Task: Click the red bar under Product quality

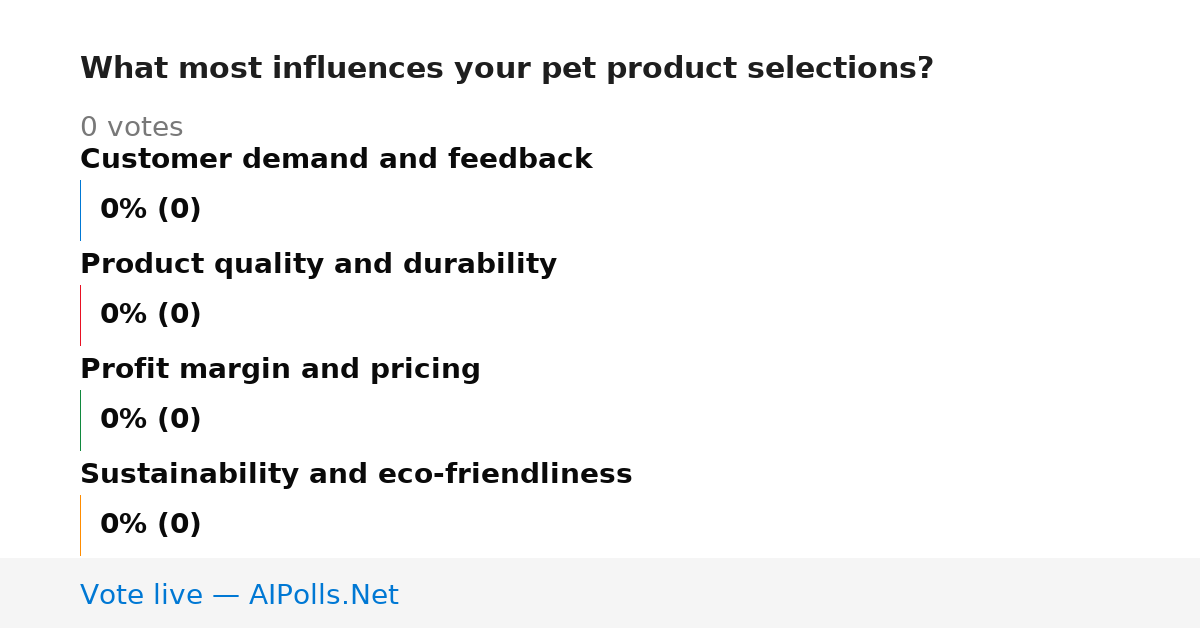Action: [80, 315]
